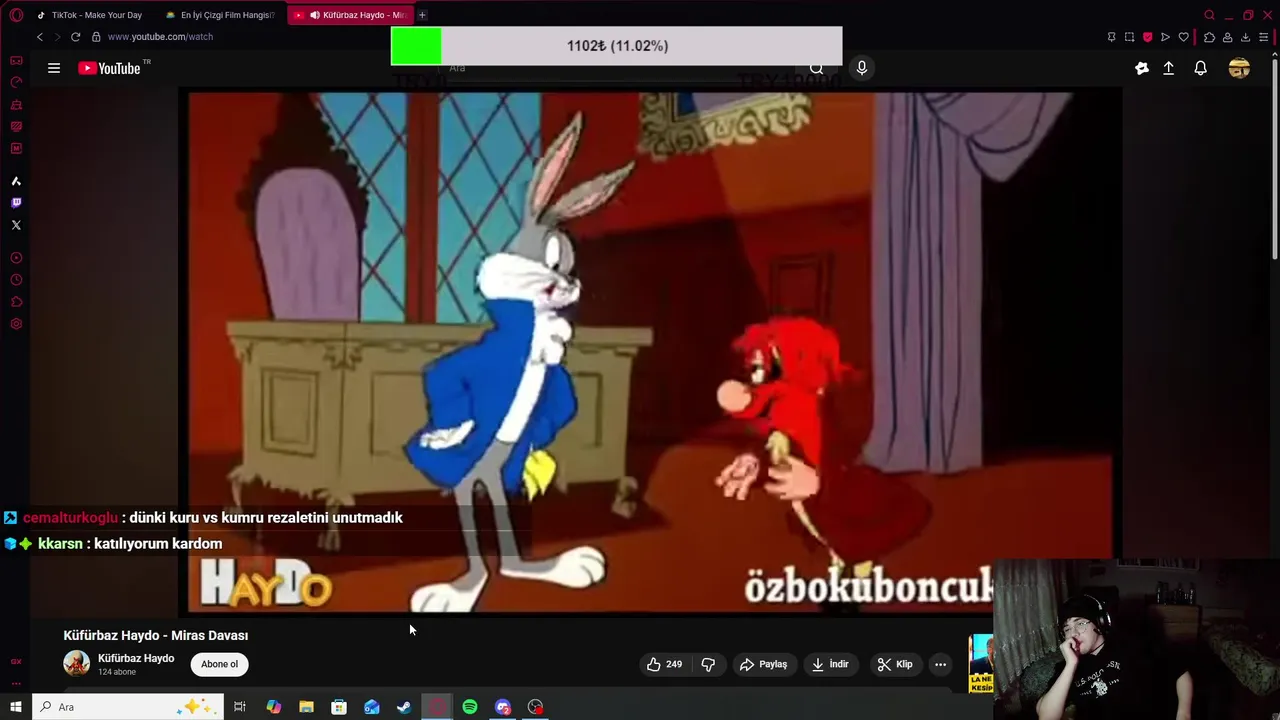Open Steam from the taskbar
1280x720 pixels.
pyautogui.click(x=404, y=707)
